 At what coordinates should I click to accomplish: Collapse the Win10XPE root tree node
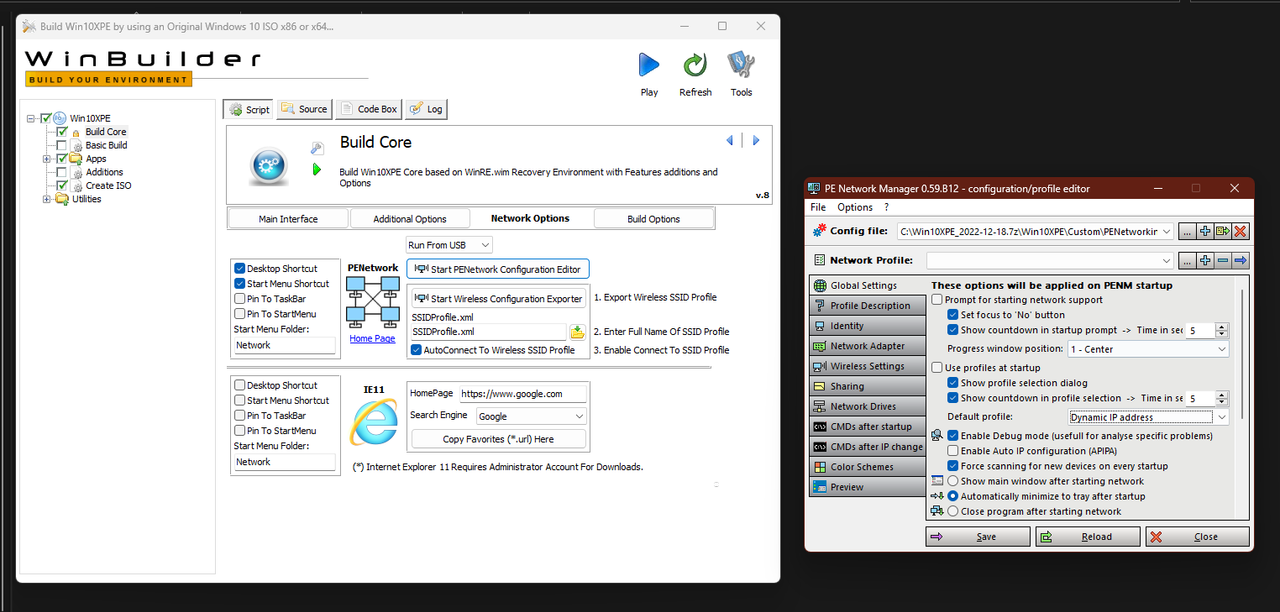[31, 118]
